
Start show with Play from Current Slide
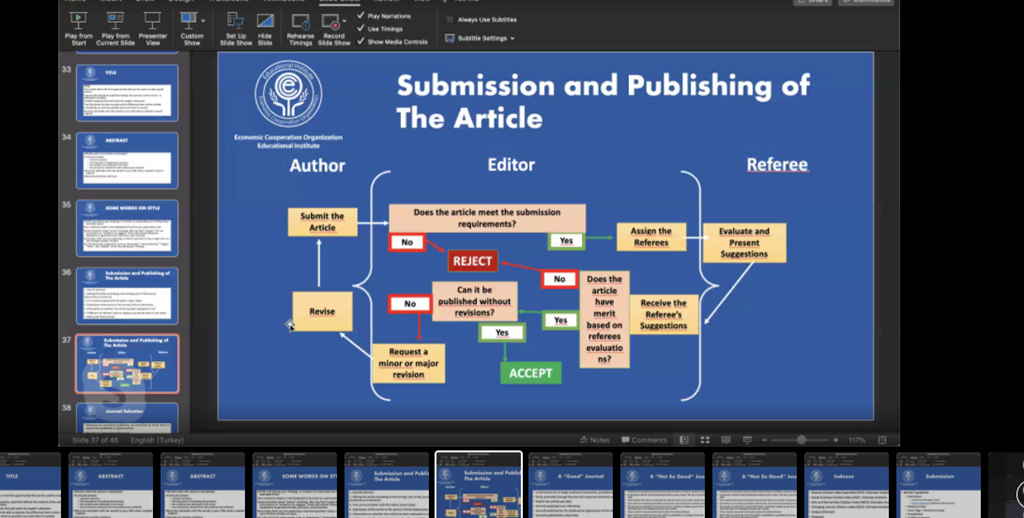(115, 21)
